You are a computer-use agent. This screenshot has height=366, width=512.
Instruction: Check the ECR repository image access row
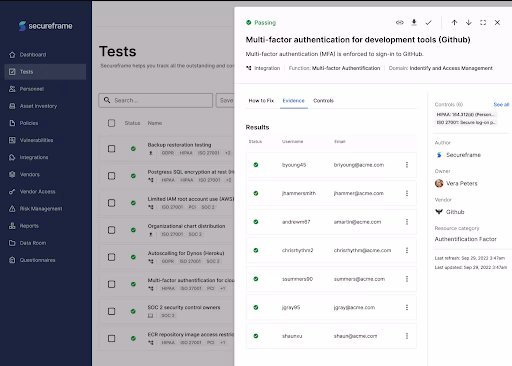click(x=112, y=338)
